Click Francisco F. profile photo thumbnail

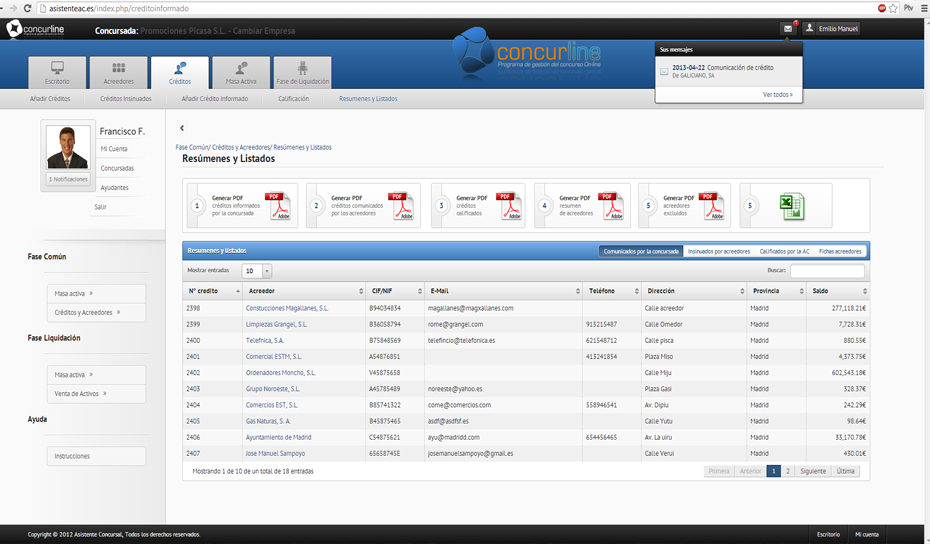click(68, 148)
